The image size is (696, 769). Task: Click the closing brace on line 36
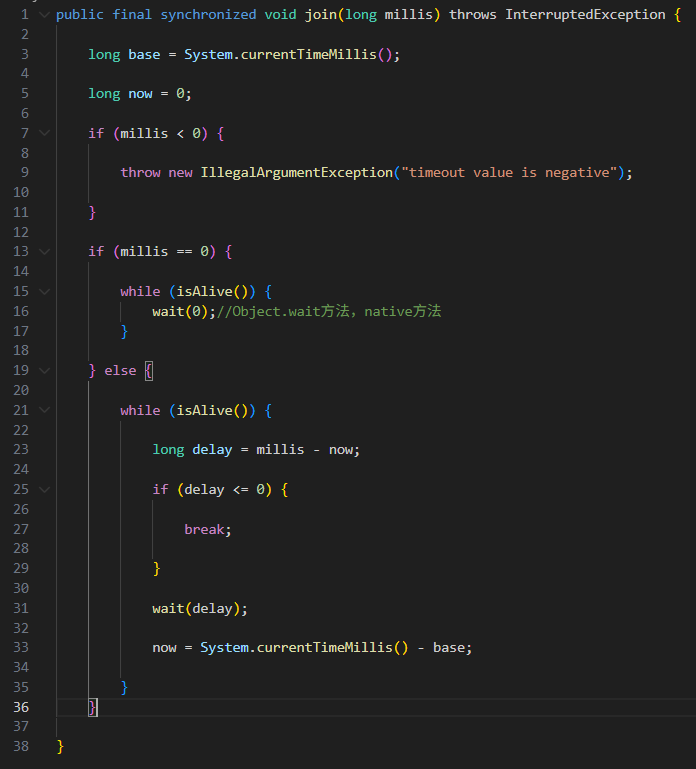(93, 707)
